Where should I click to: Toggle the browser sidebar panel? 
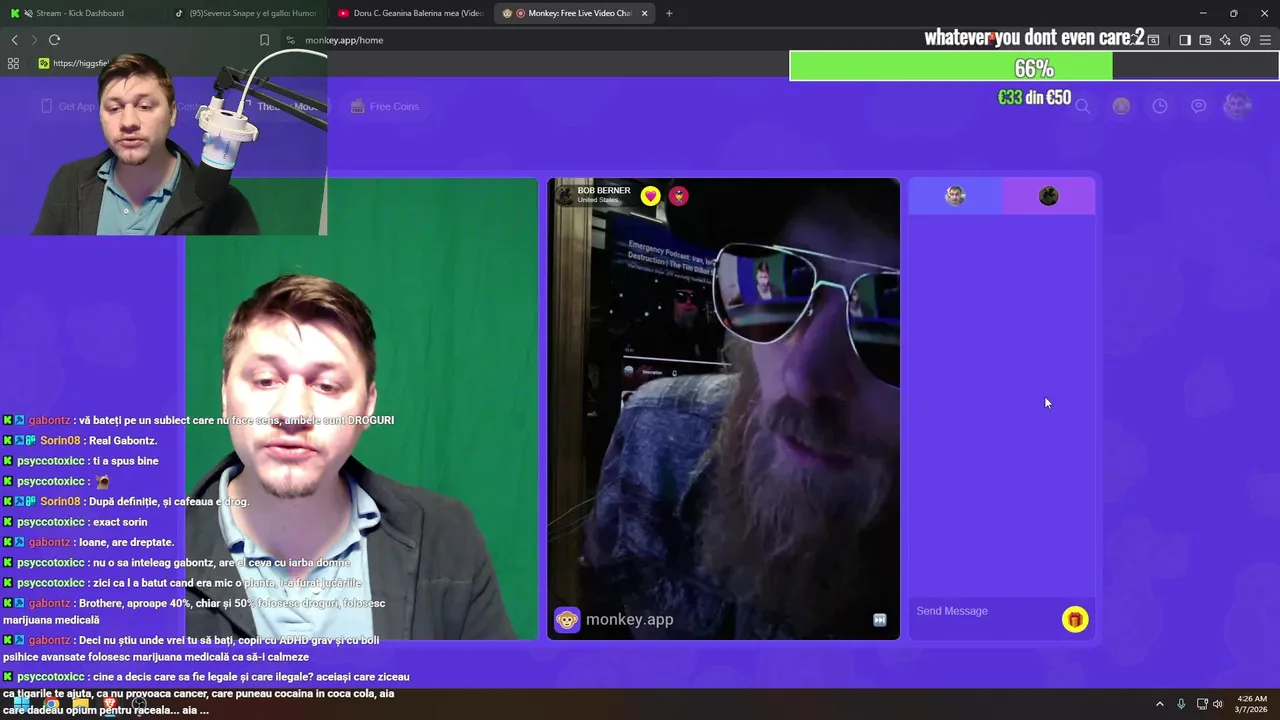click(x=1185, y=40)
